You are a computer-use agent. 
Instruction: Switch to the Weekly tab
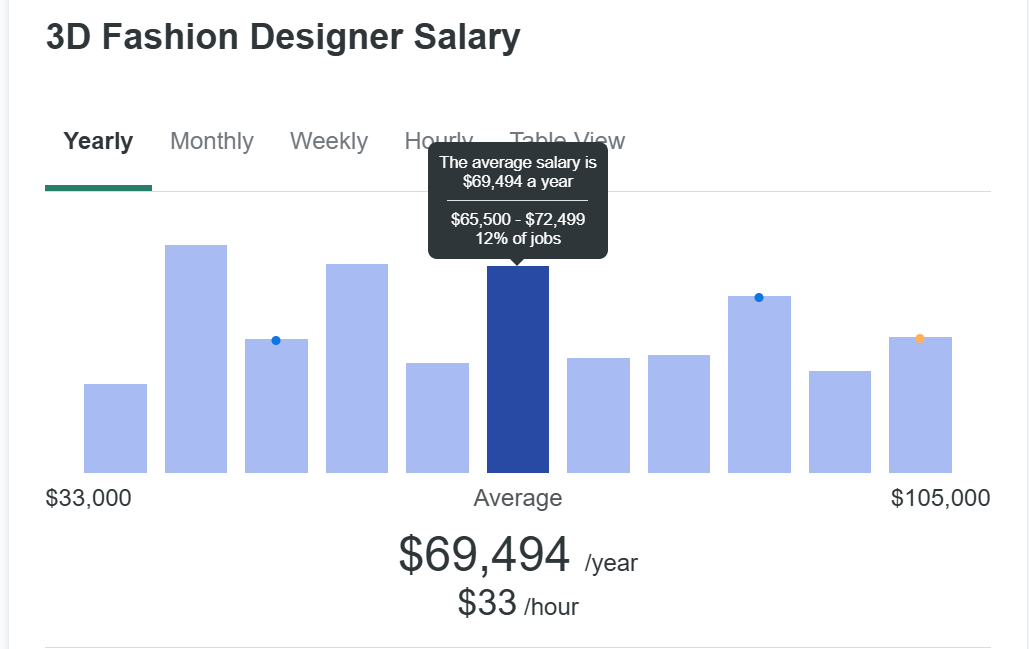[x=329, y=141]
